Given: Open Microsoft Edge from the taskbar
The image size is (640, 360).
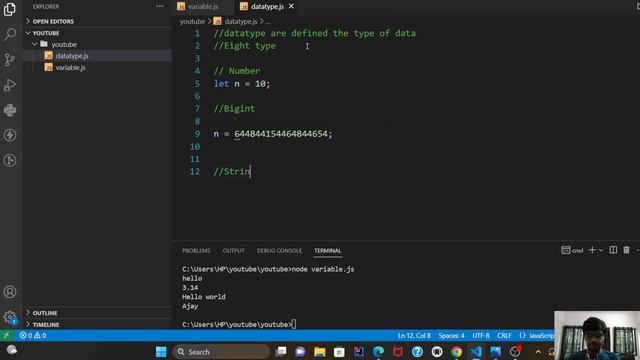Looking at the screenshot, I should [378, 352].
